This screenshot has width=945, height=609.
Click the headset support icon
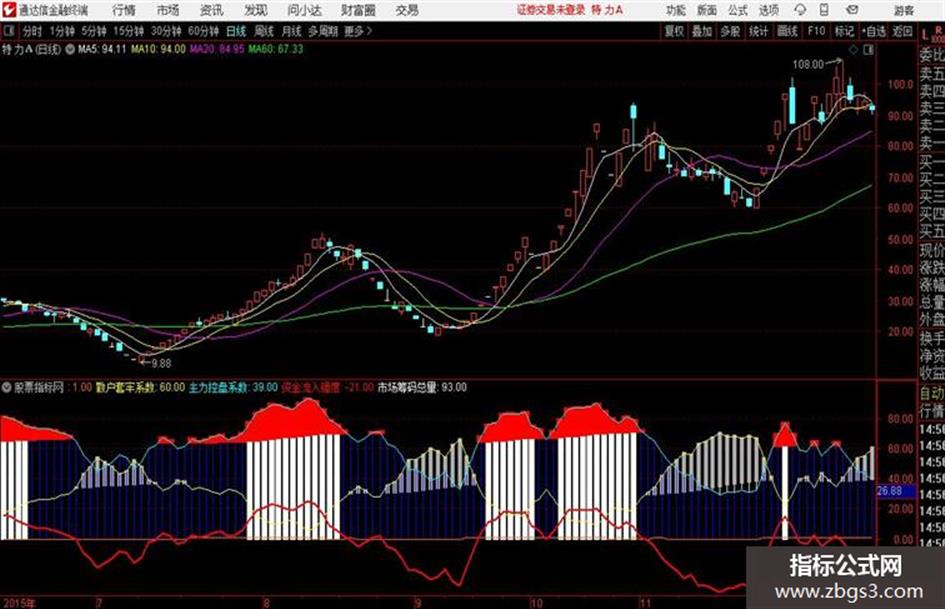[800, 10]
